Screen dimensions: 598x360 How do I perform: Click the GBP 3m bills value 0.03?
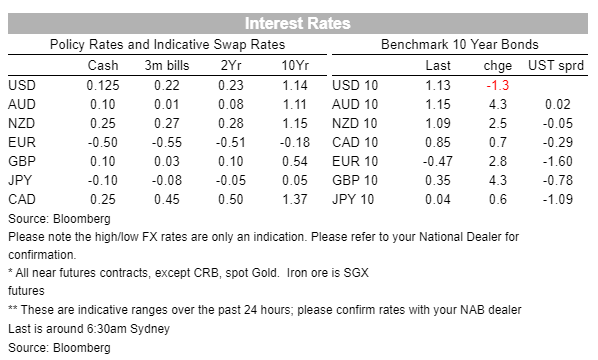(167, 161)
